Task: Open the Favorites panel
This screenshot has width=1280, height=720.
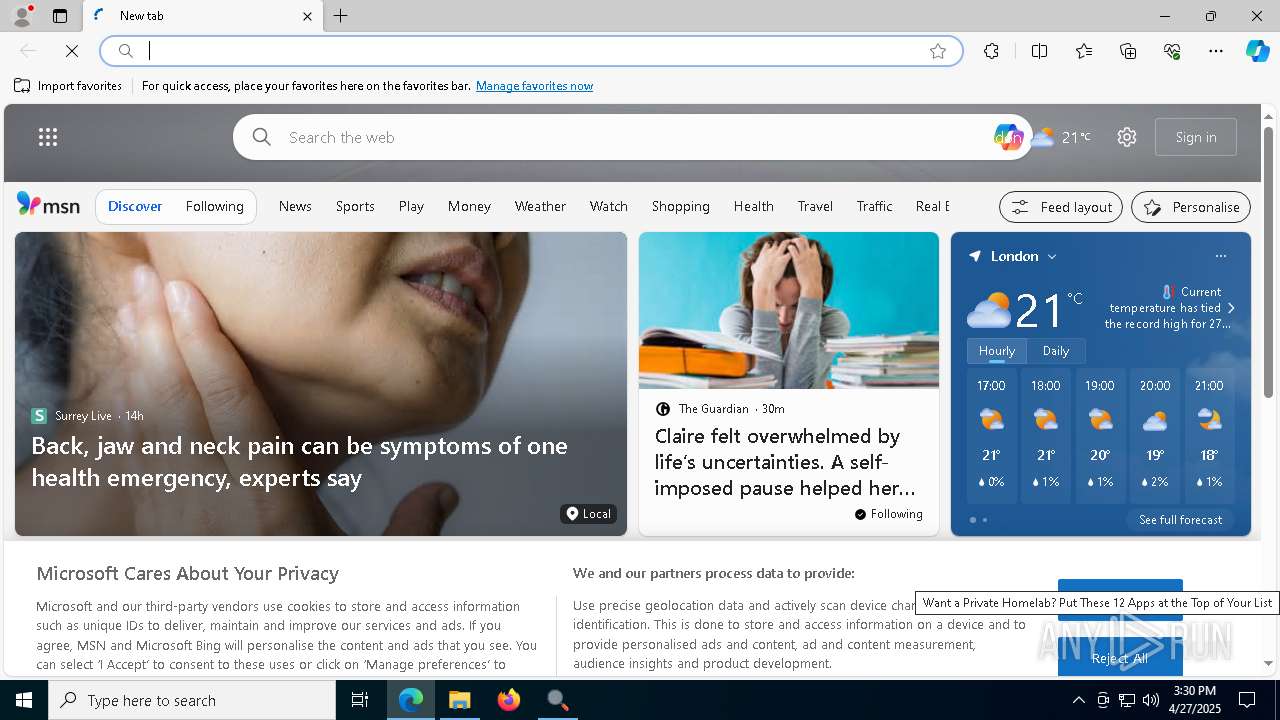Action: 1084,51
